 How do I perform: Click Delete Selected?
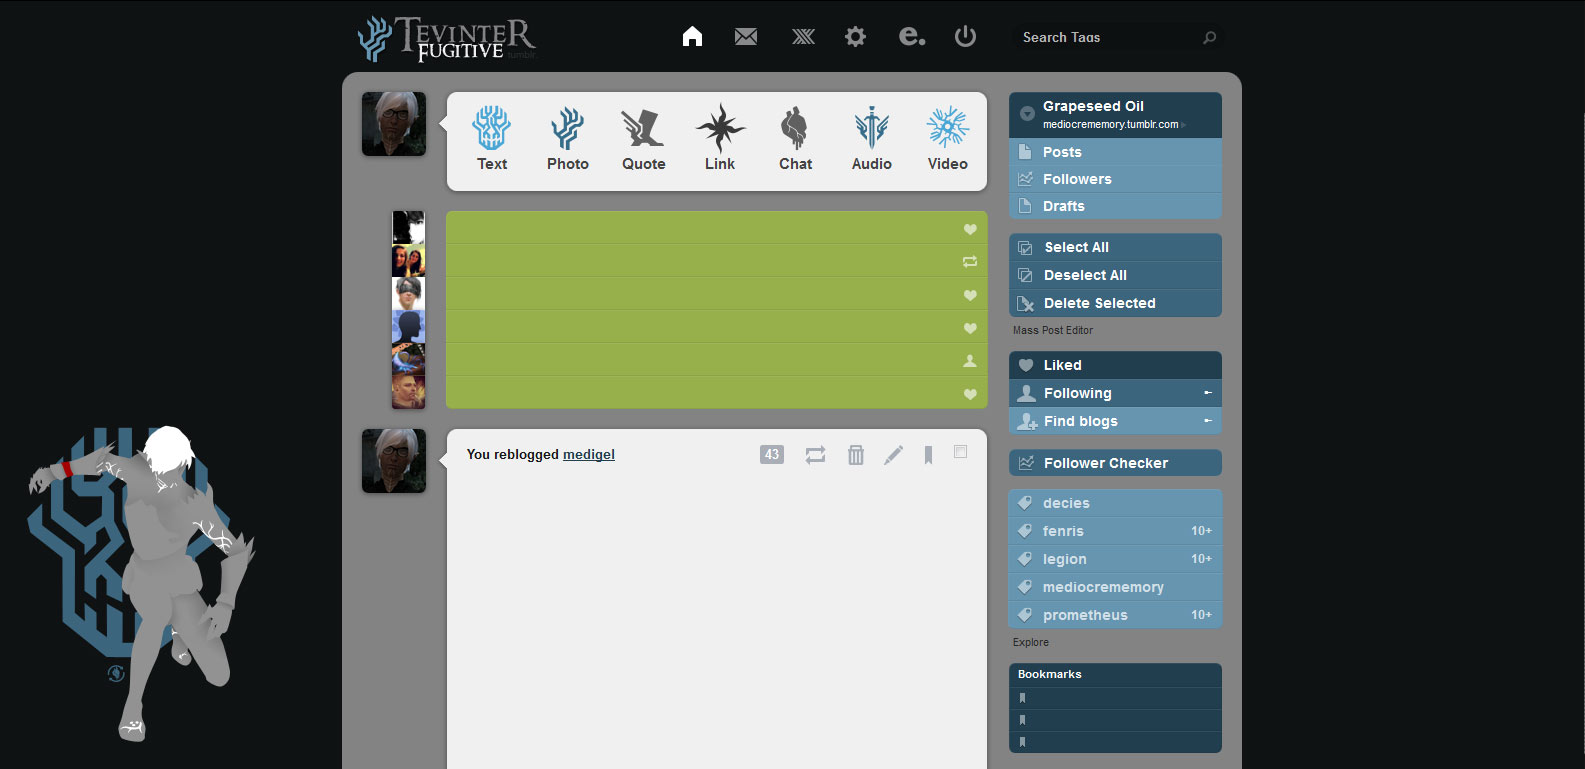1115,303
